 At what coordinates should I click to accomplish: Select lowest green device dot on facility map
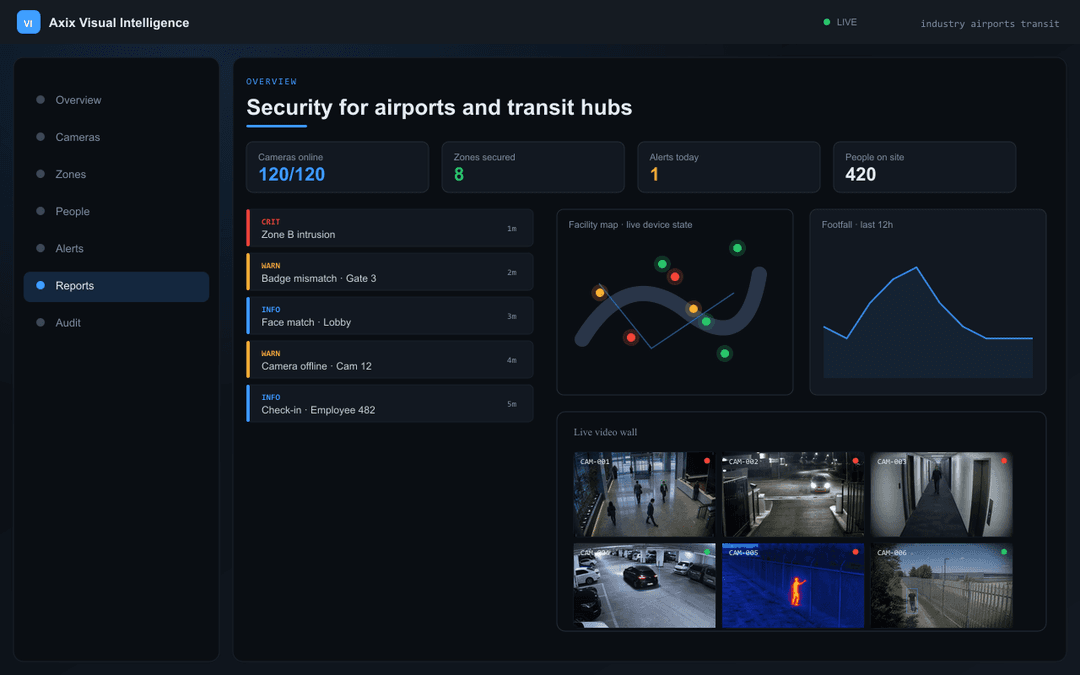[x=725, y=353]
